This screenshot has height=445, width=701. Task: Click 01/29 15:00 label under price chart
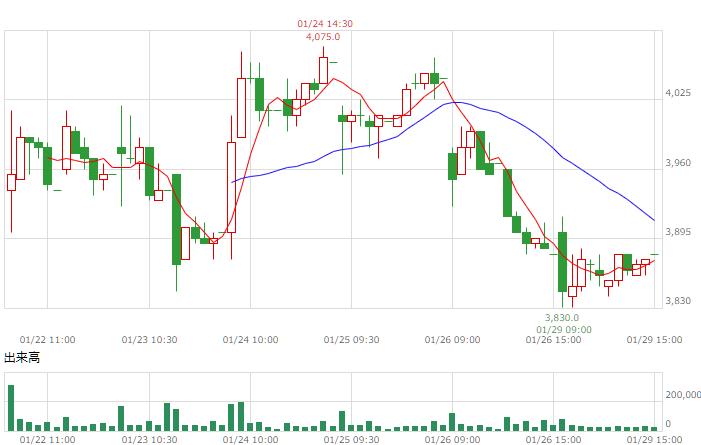pyautogui.click(x=655, y=340)
